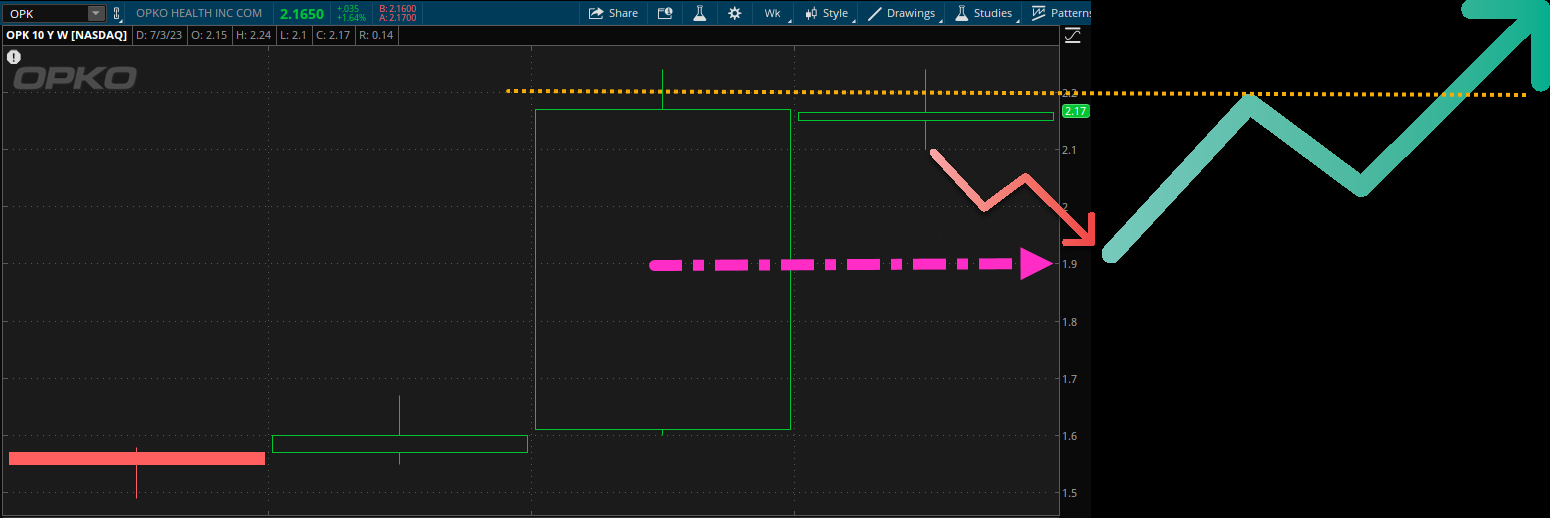Viewport: 1550px width, 518px height.
Task: Click the last price 2.1650
Action: tap(302, 14)
